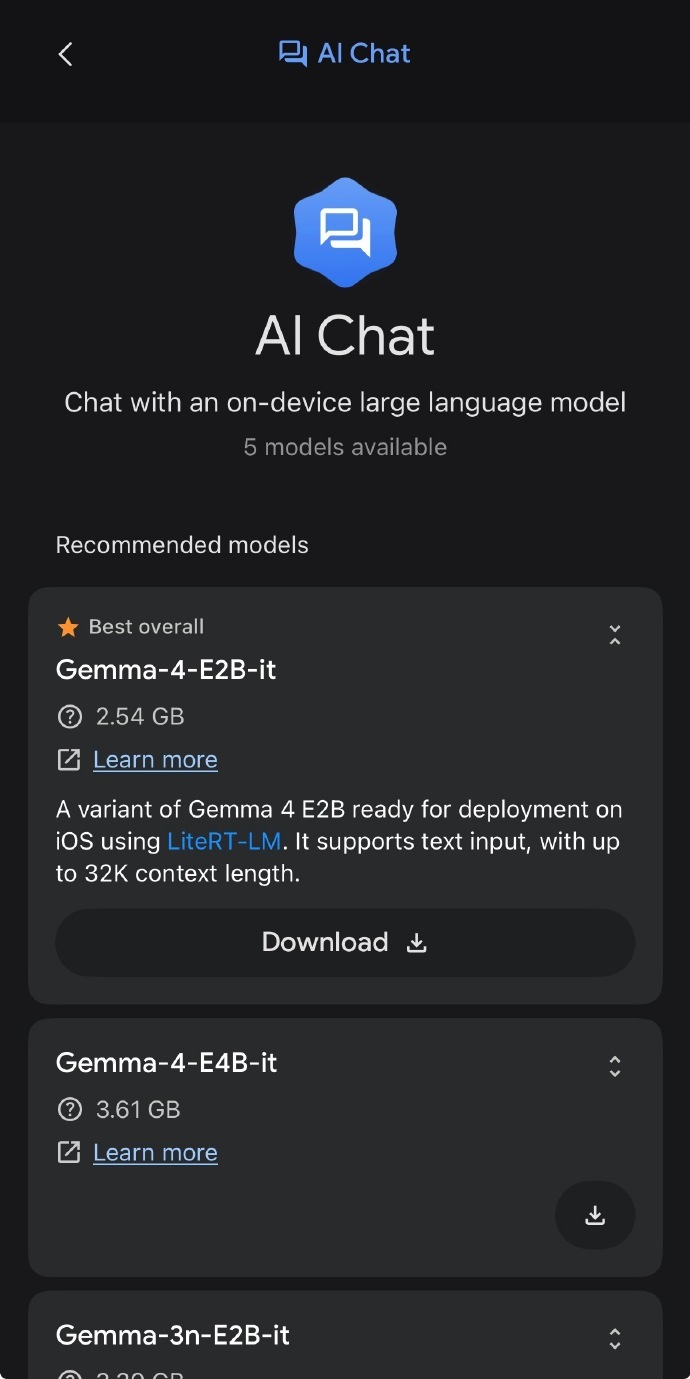
Task: Download Gemma-4-E4B-it using its download icon
Action: 595,1215
